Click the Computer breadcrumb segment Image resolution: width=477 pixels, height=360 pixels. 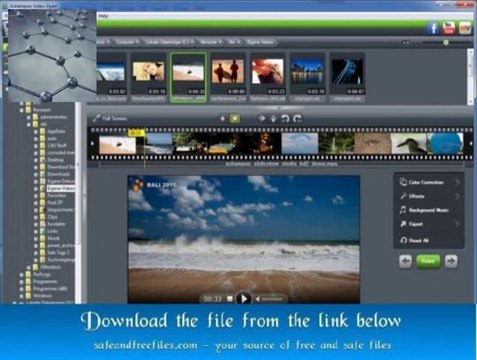click(127, 42)
